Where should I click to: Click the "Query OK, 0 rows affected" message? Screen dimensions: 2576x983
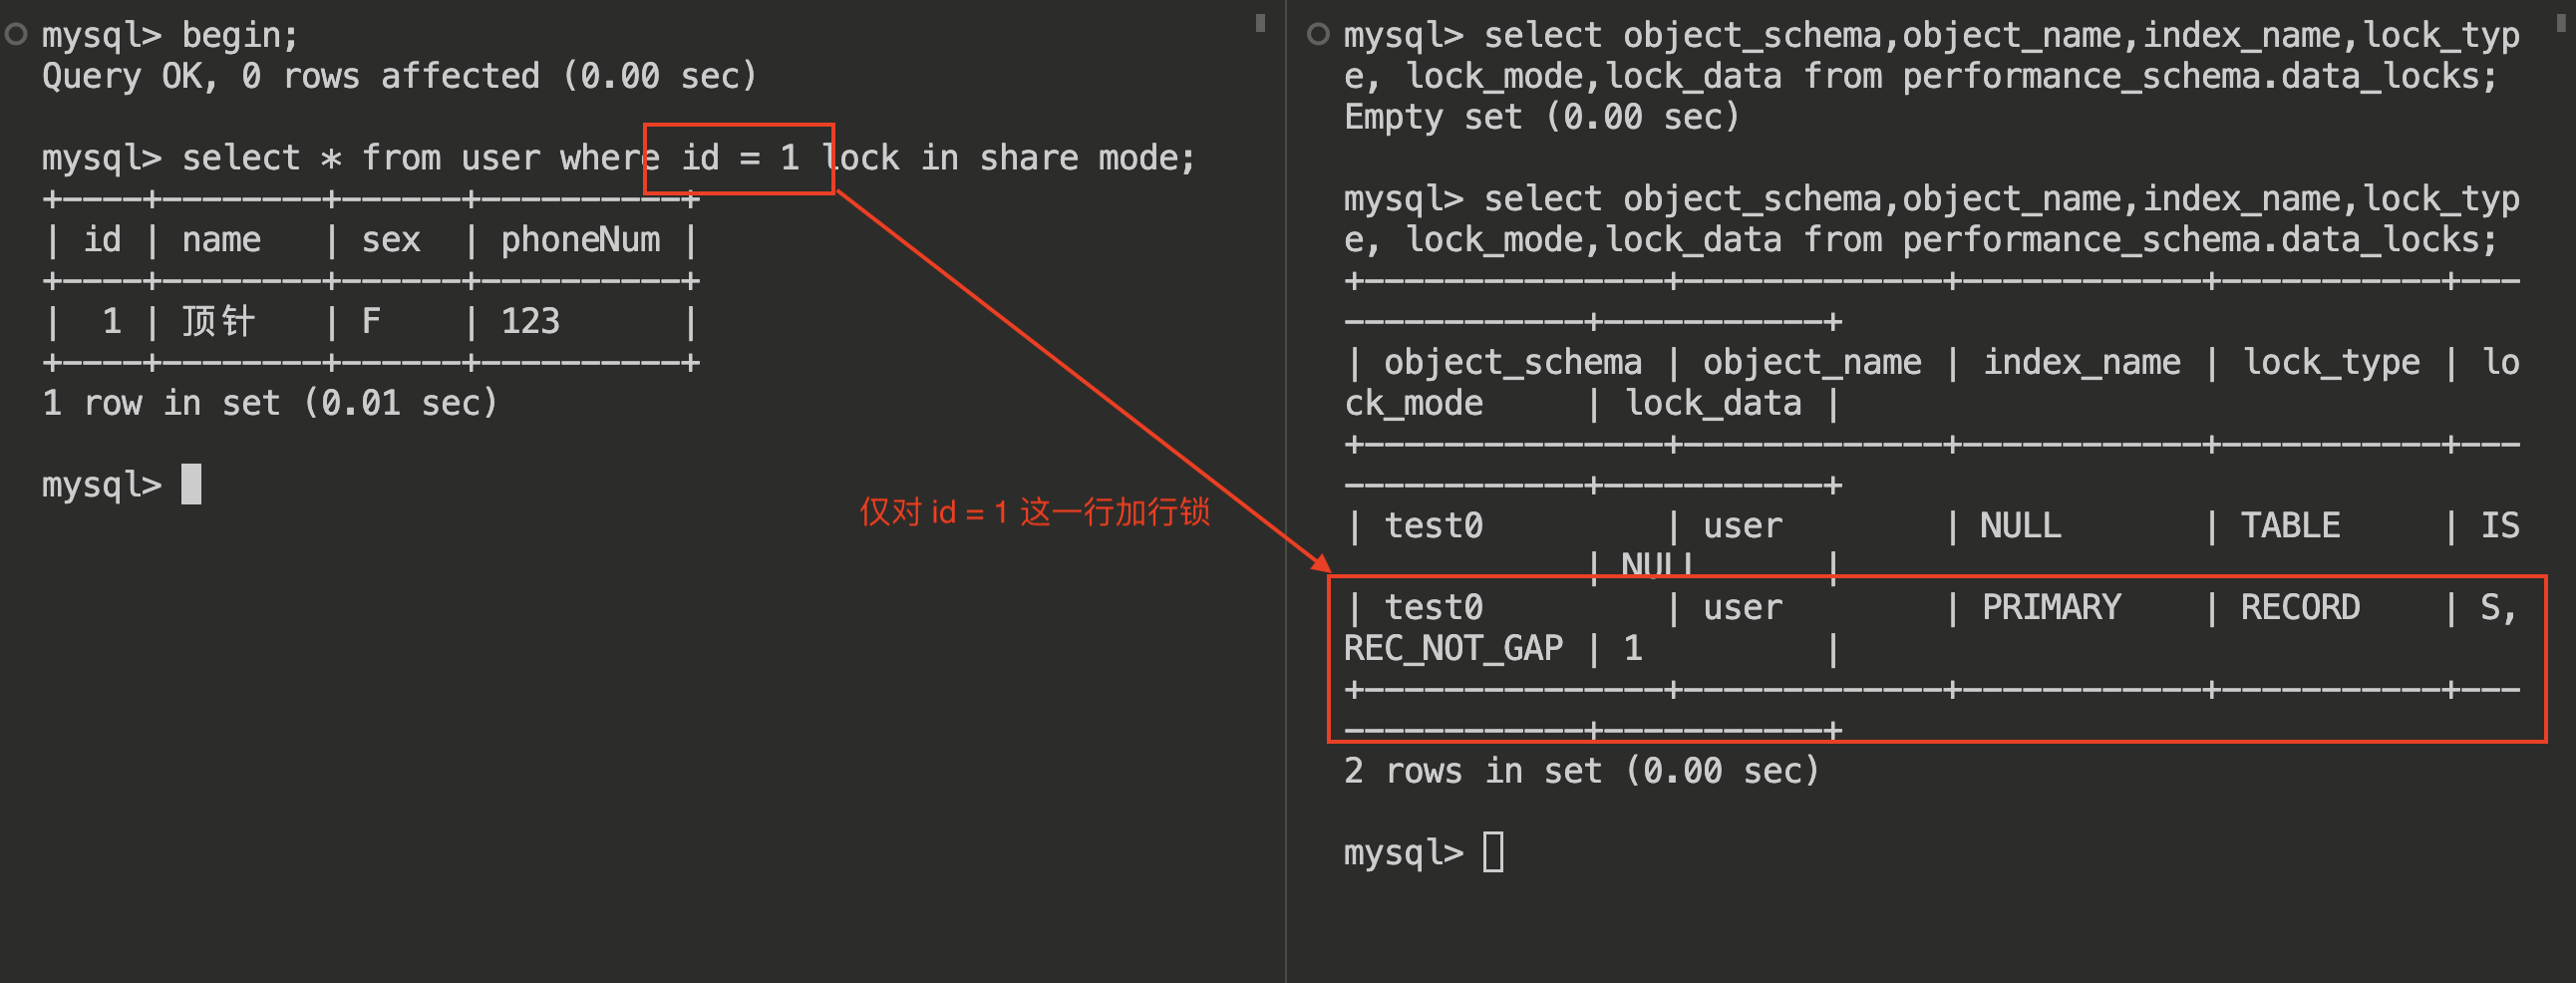(x=399, y=76)
